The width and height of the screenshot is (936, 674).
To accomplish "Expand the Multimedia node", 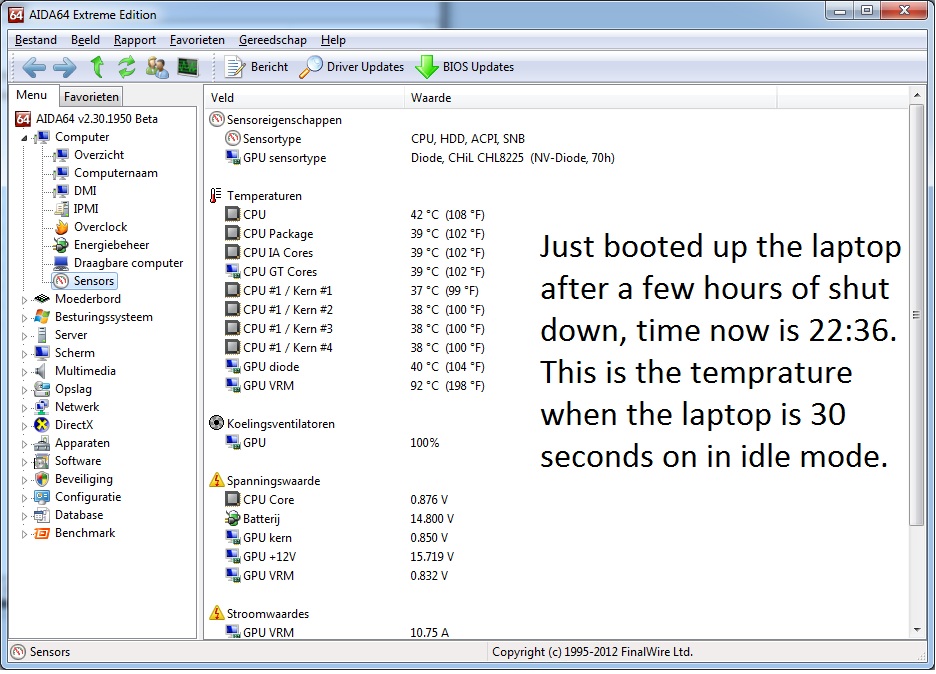I will point(24,372).
